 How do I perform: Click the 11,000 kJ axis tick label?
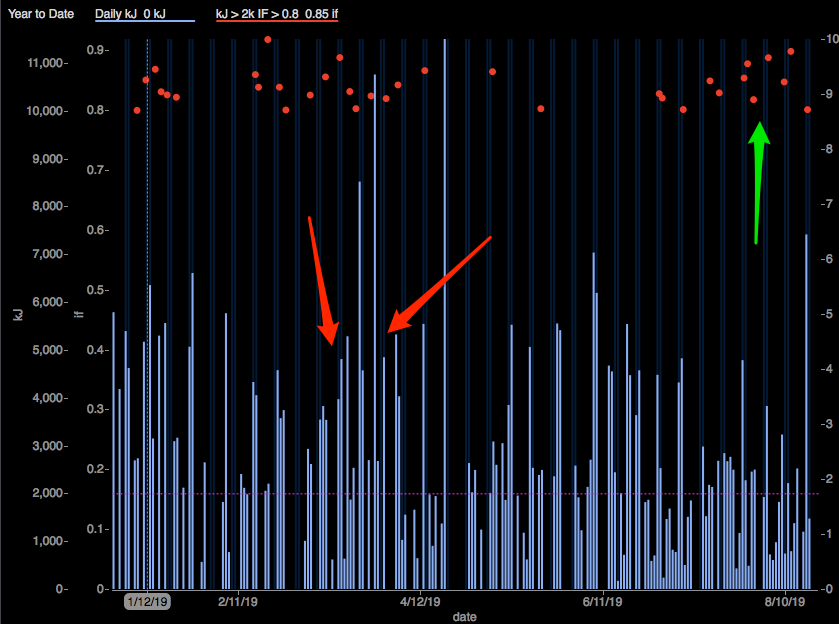46,63
